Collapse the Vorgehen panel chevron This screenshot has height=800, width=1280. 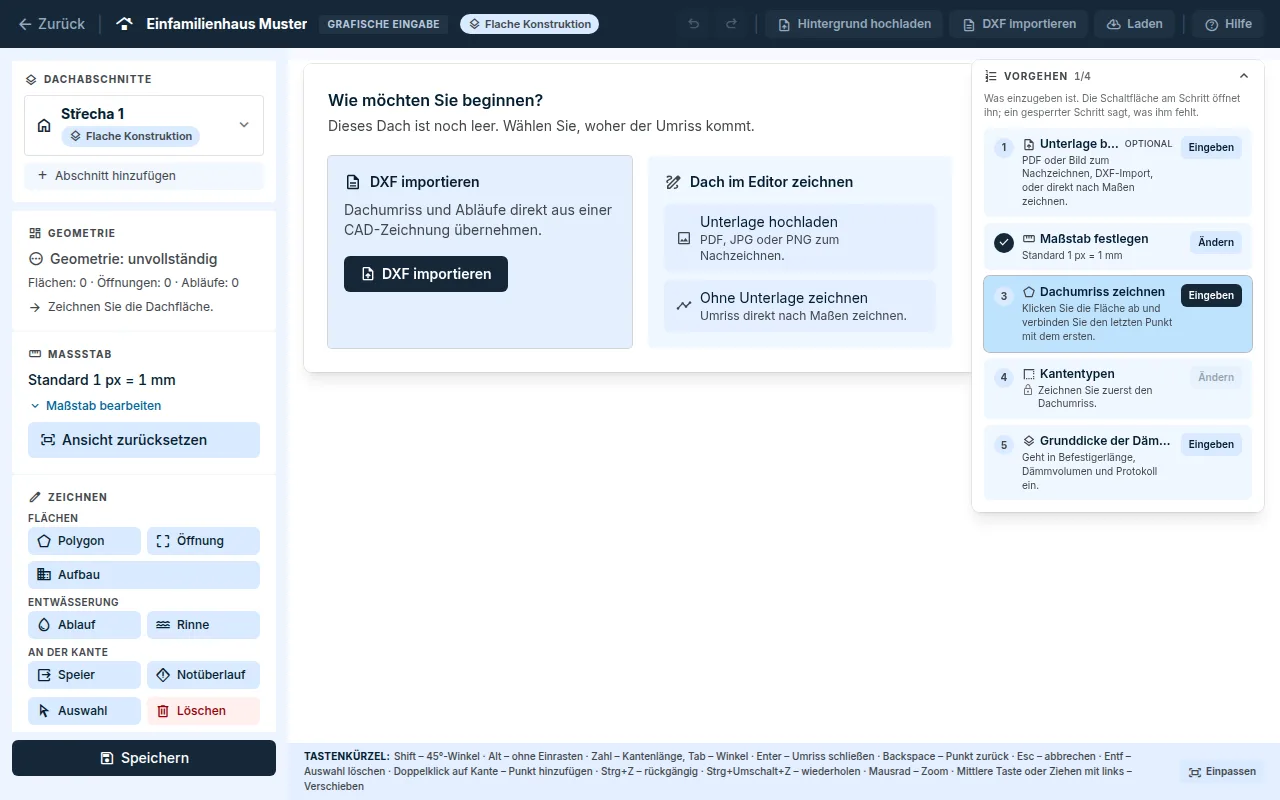pyautogui.click(x=1244, y=76)
